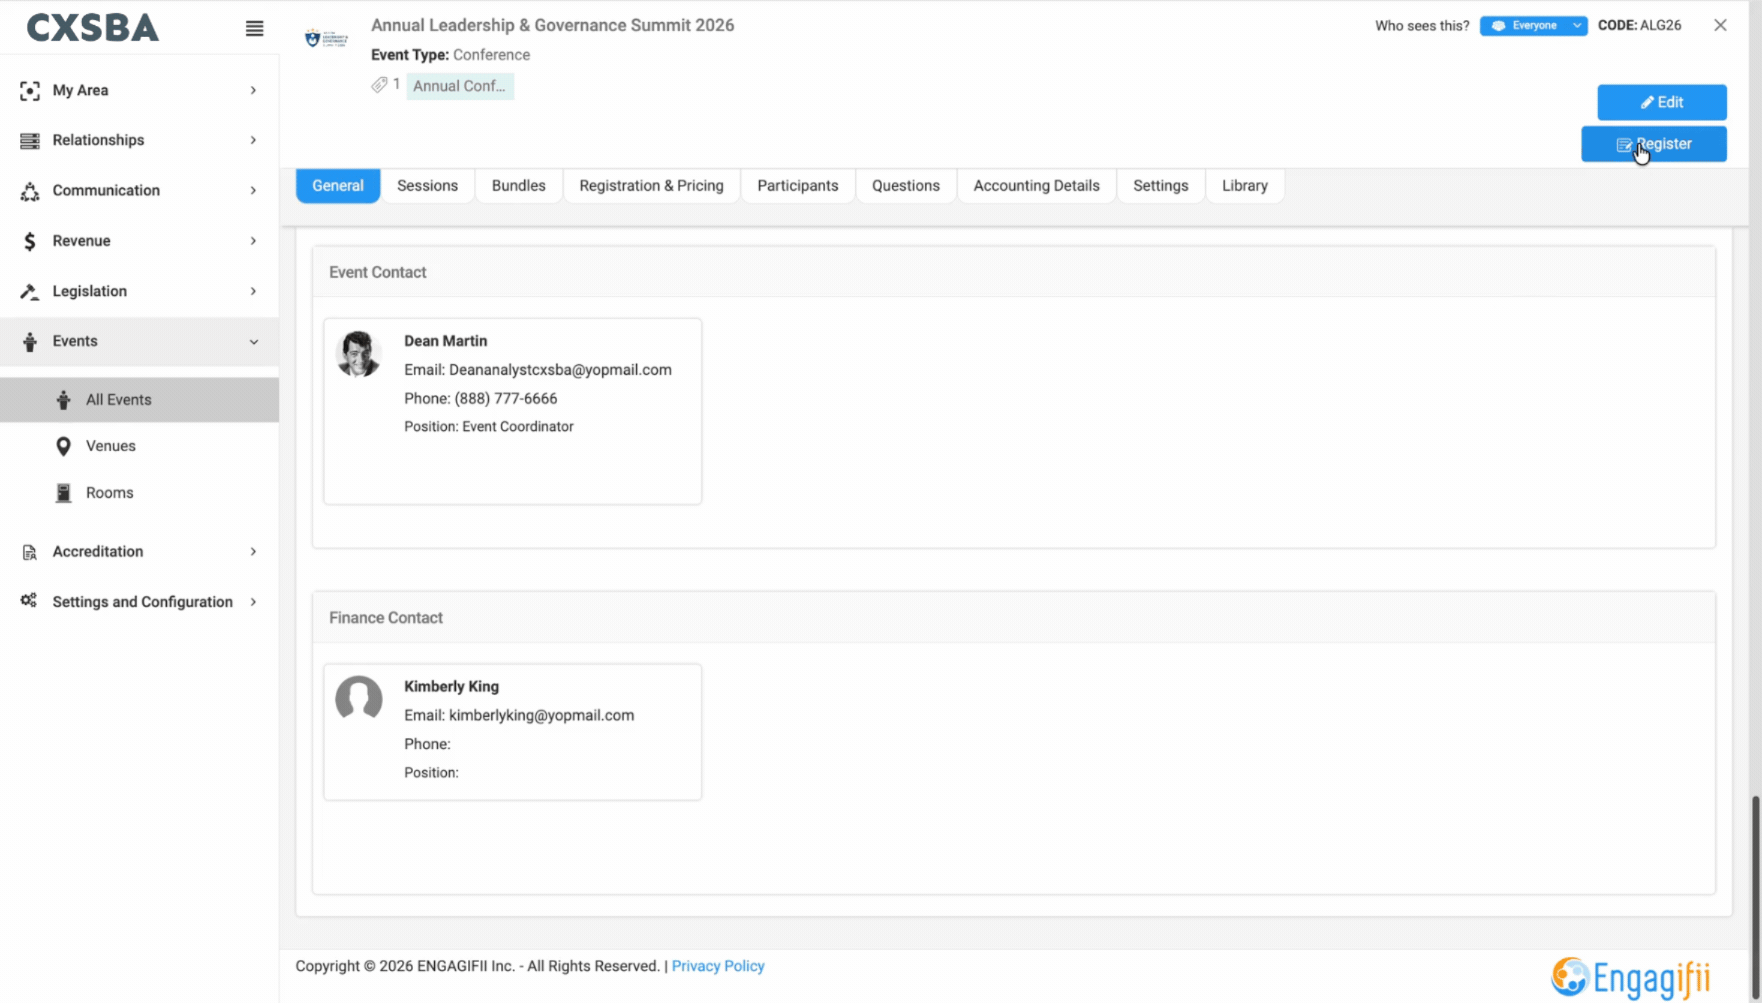Select the Annual Conf tag chip

(459, 86)
